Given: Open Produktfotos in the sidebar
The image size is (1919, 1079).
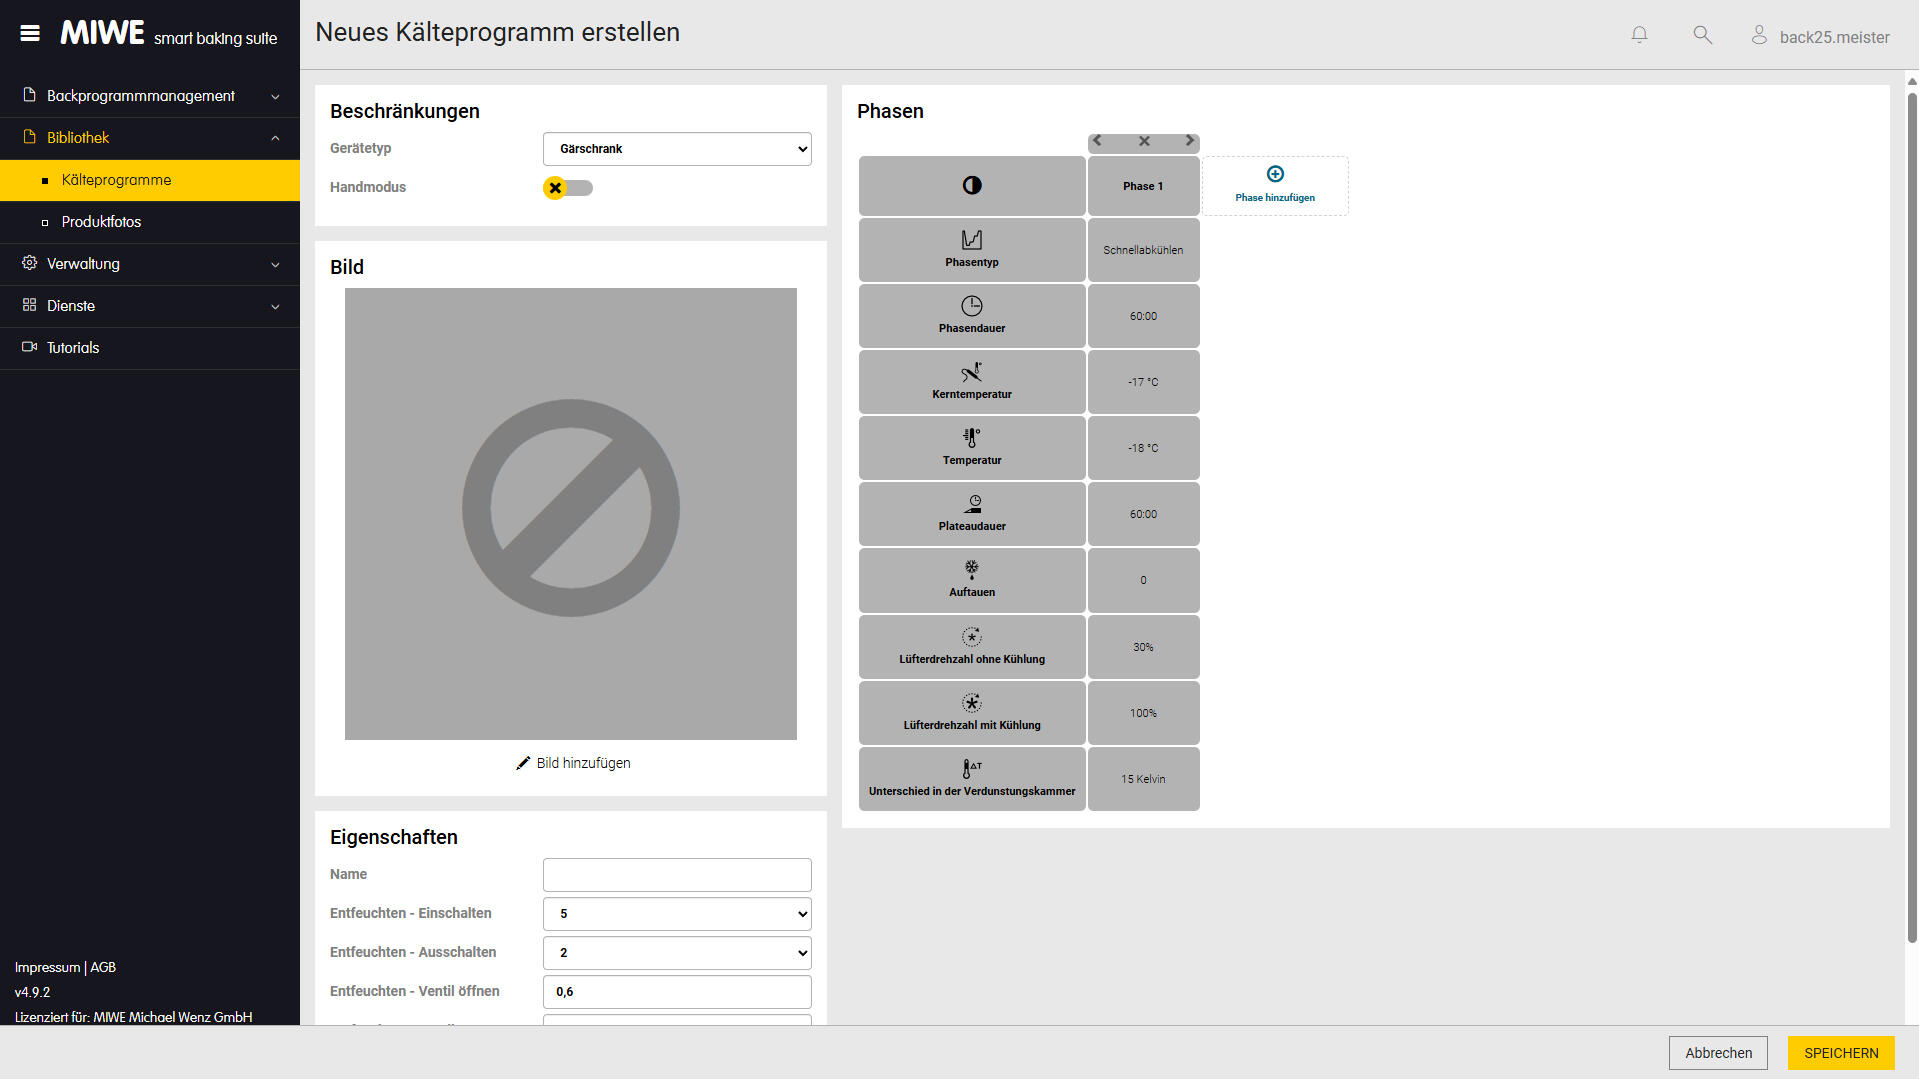Looking at the screenshot, I should 101,222.
